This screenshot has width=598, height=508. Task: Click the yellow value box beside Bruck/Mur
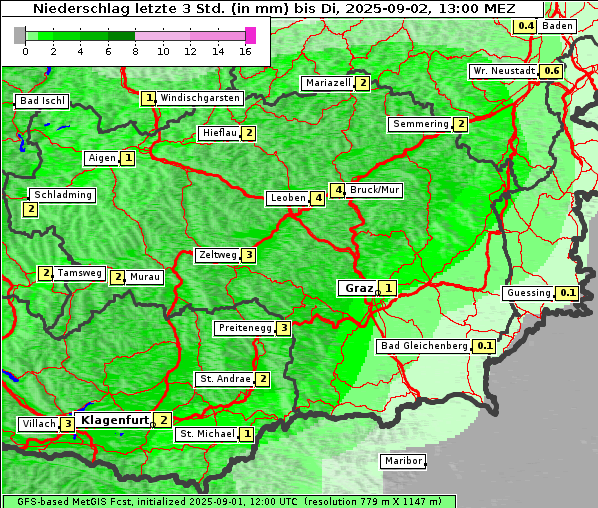coord(338,190)
